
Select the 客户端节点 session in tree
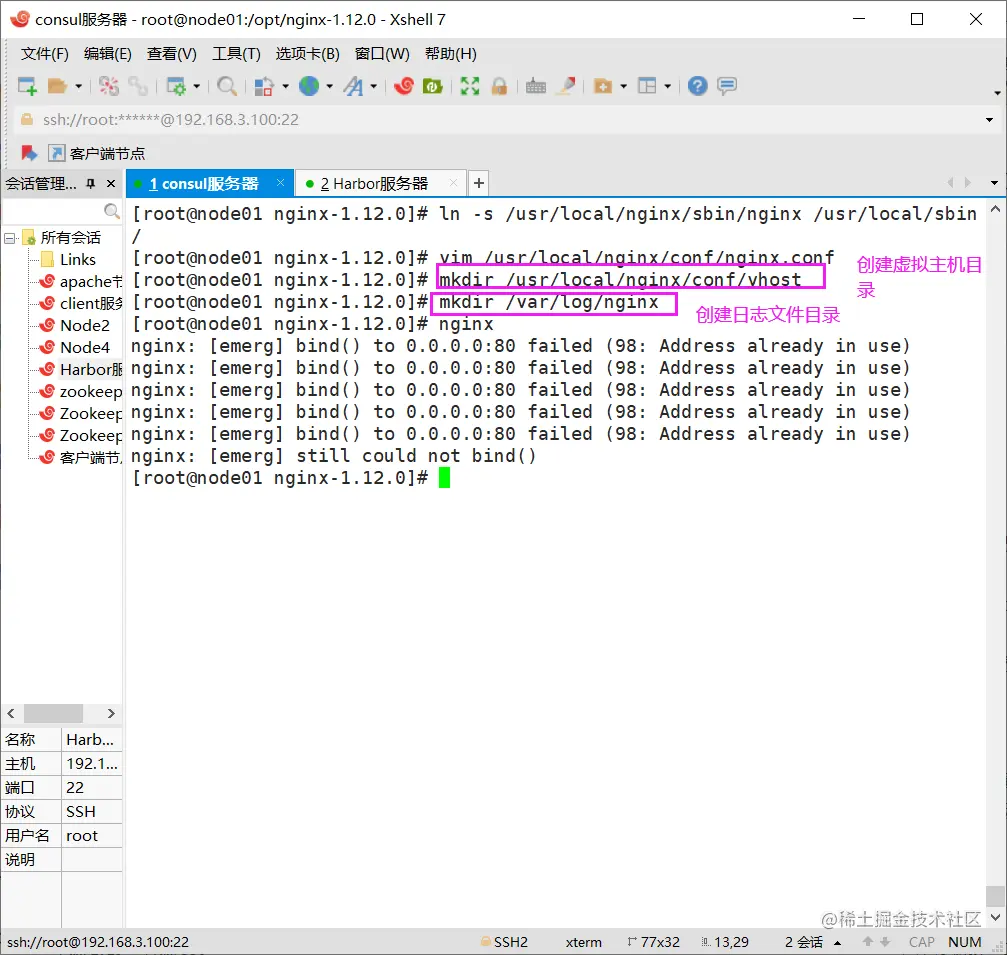(80, 457)
